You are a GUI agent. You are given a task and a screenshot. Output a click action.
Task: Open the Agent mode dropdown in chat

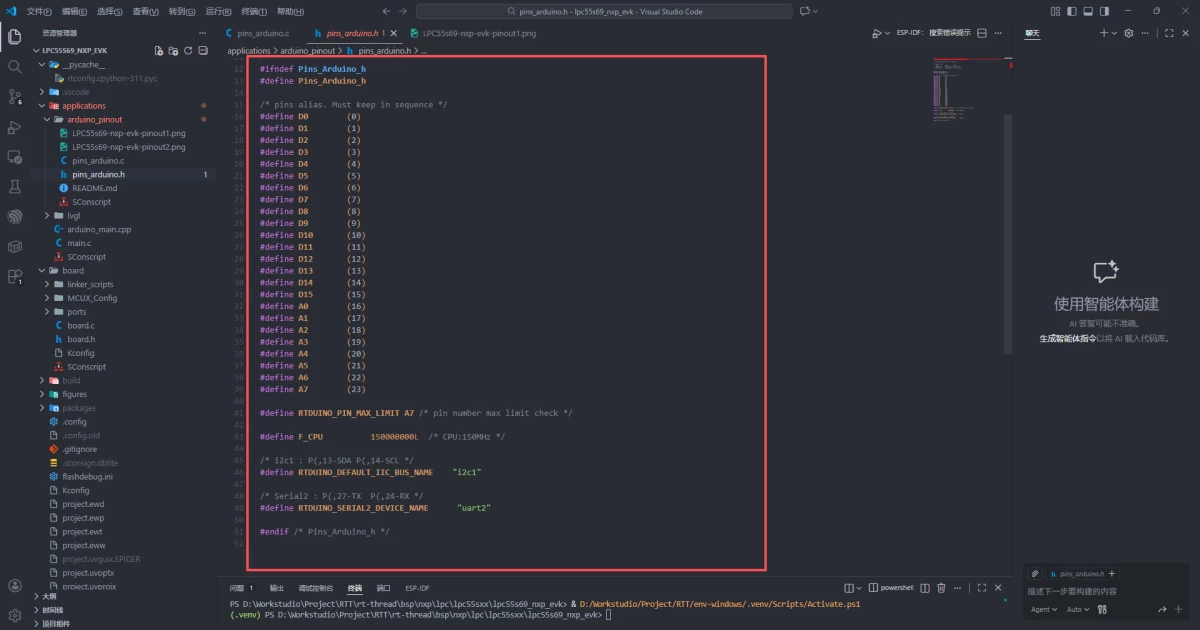(1044, 609)
